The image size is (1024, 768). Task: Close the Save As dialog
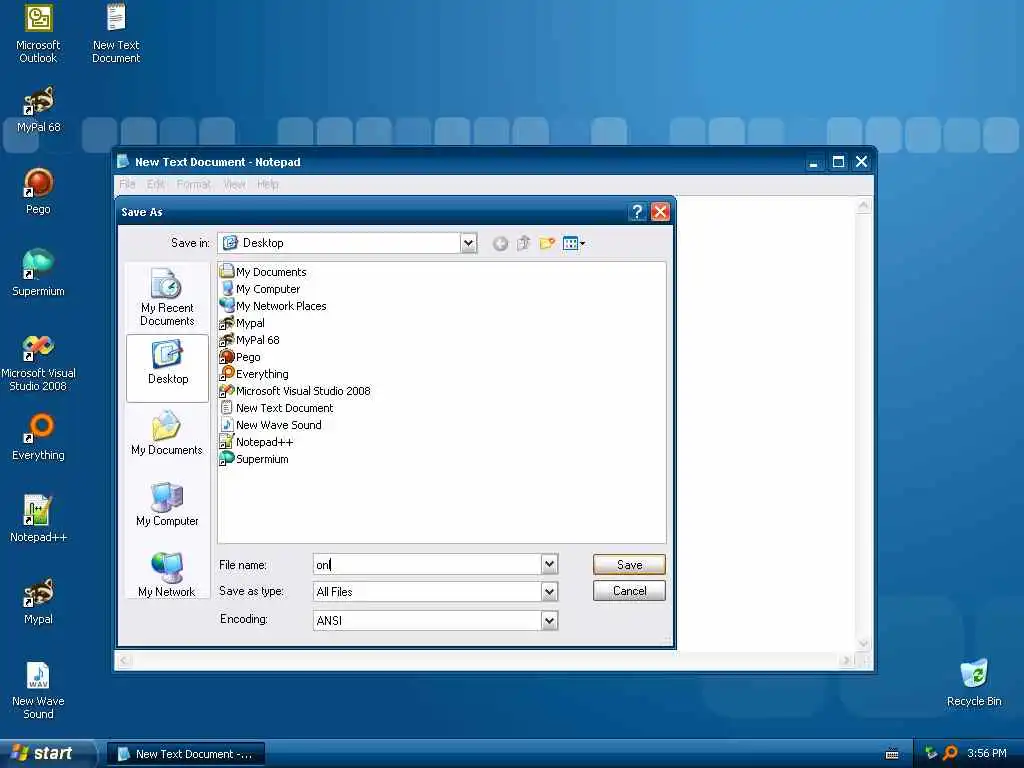(x=660, y=212)
